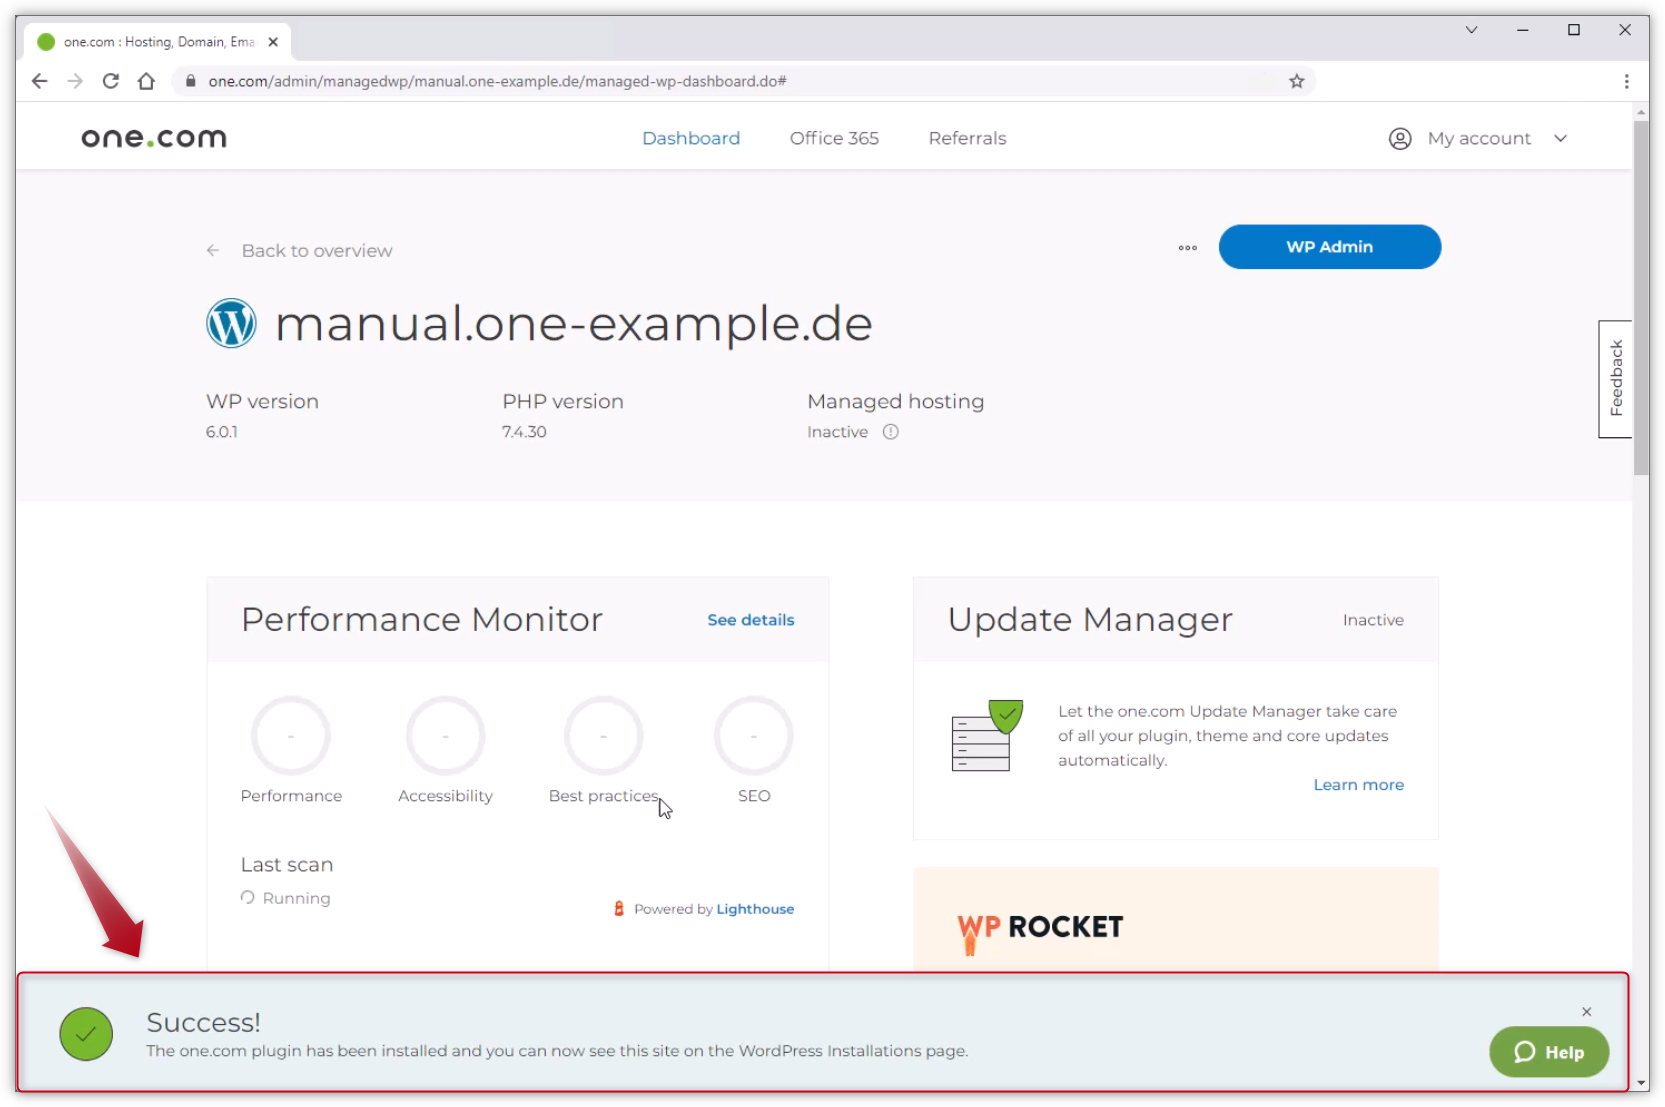Viewport: 1665px width, 1107px height.
Task: Click Learn more under Update Manager
Action: coord(1358,785)
